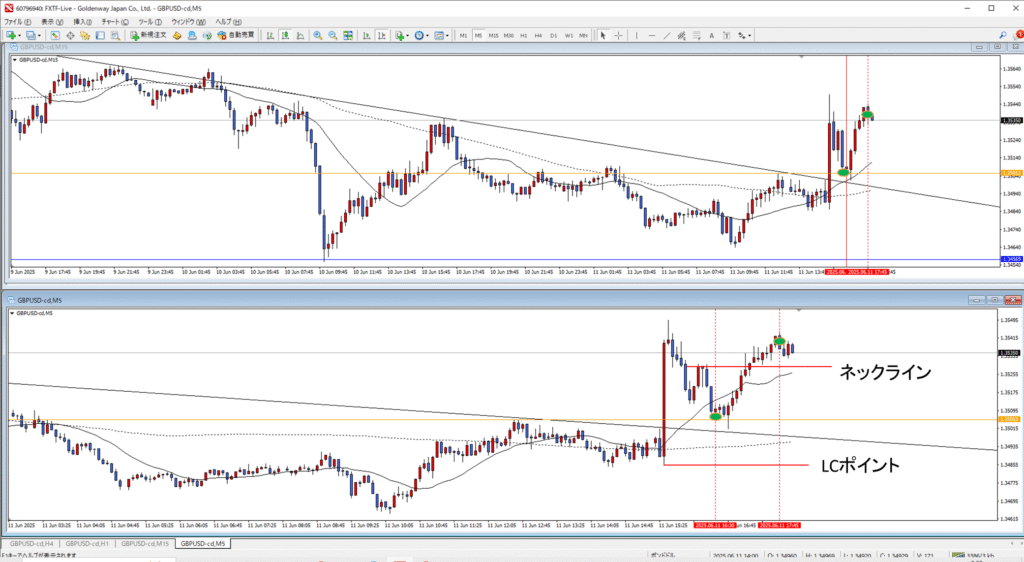Screen dimensions: 1024x562
Task: Select the Text Label tool
Action: [x=726, y=35]
